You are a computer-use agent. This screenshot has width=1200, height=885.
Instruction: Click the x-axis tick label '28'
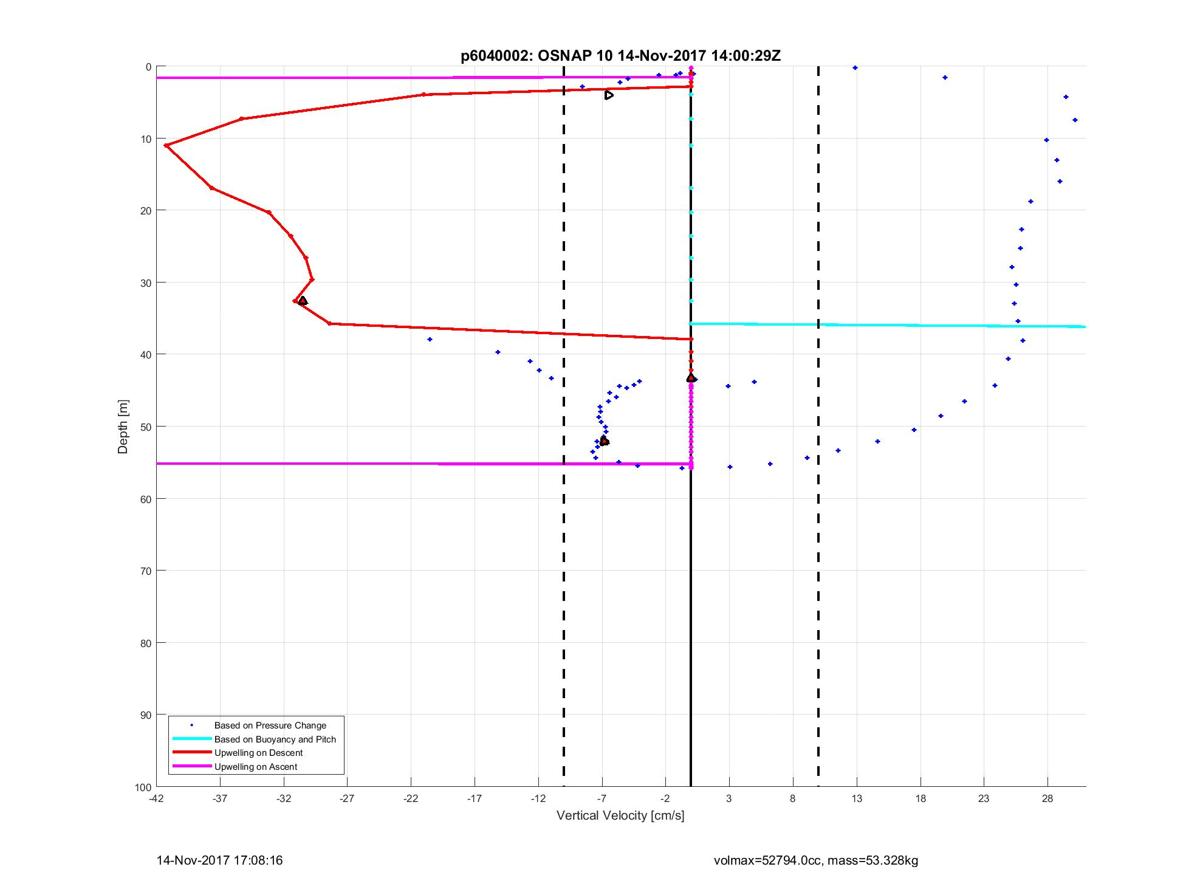pos(1047,799)
